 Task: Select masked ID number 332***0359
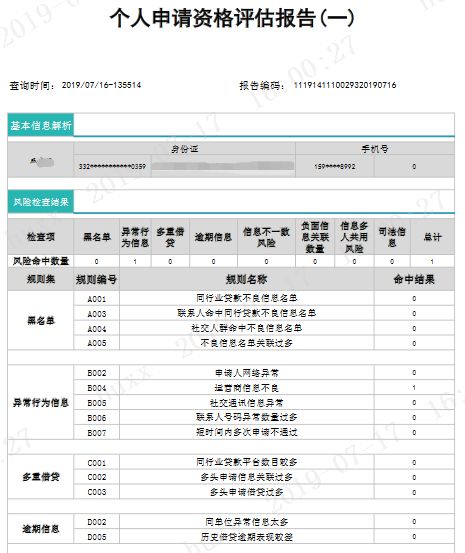click(x=112, y=166)
